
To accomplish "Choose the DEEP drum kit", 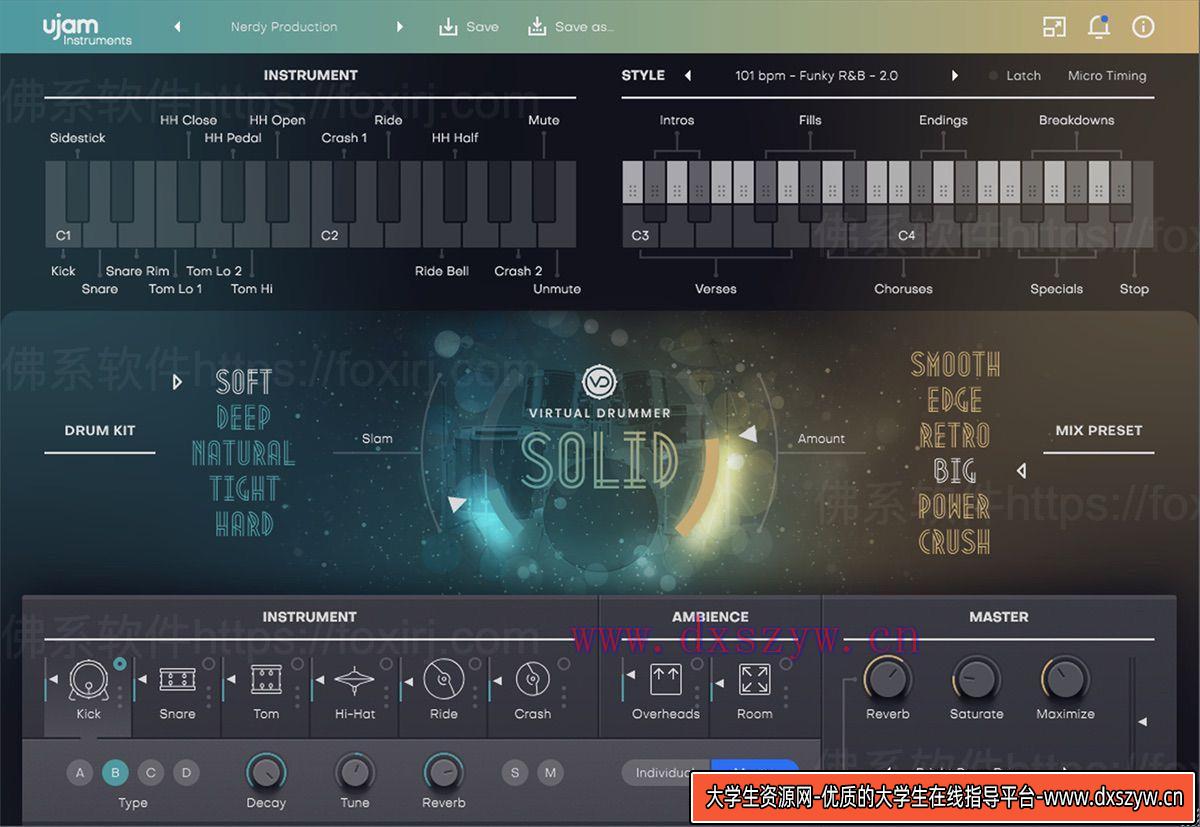I will [x=243, y=417].
